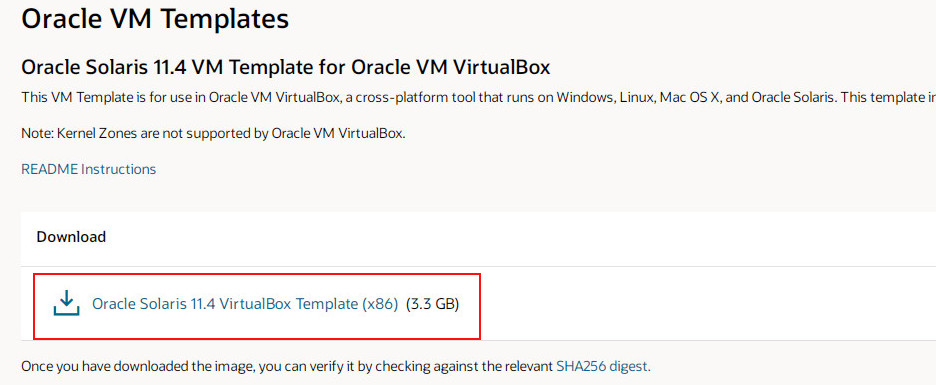Click the Kernel Zones not supported note
The width and height of the screenshot is (936, 385).
[213, 133]
